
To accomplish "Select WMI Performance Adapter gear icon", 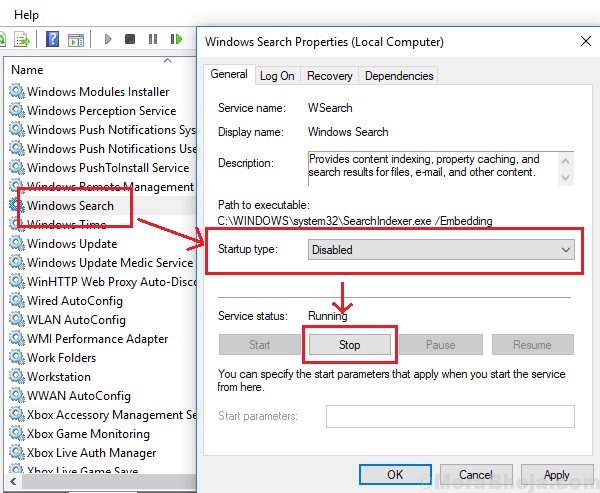I will click(17, 338).
